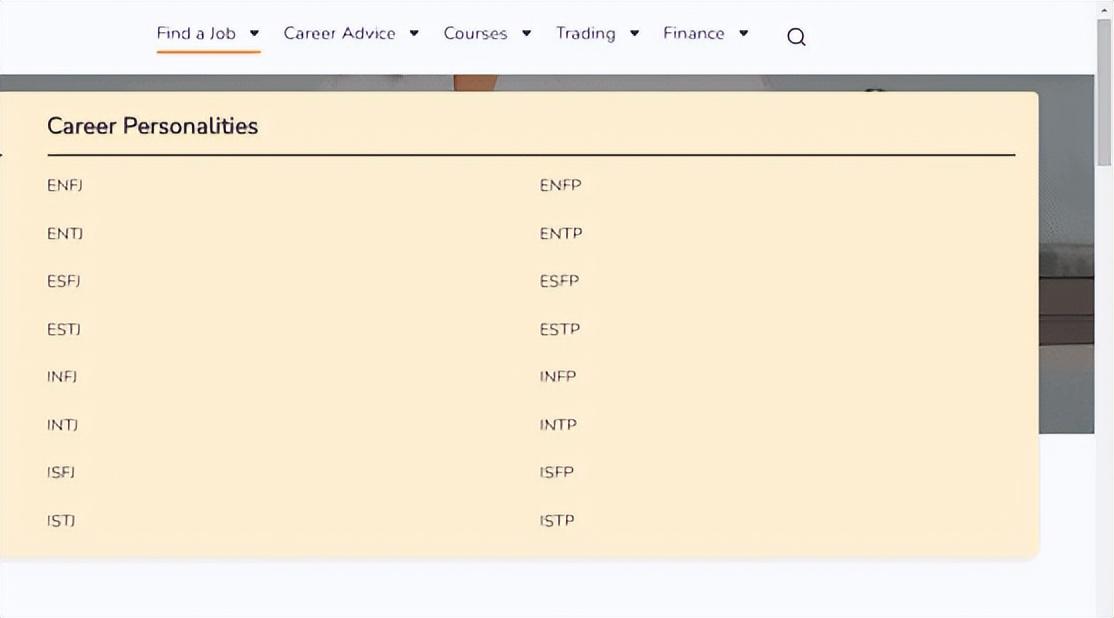Choose the ESTP personality link
The width and height of the screenshot is (1114, 618).
tap(559, 330)
